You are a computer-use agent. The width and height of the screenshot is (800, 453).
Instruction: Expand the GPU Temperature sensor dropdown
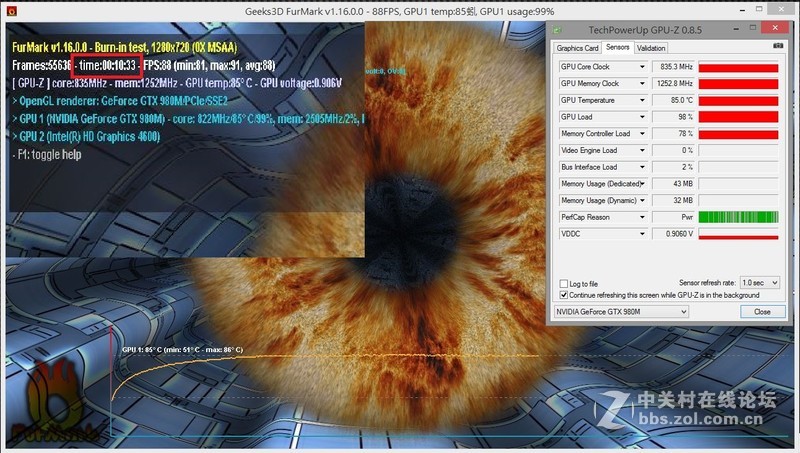(x=642, y=100)
